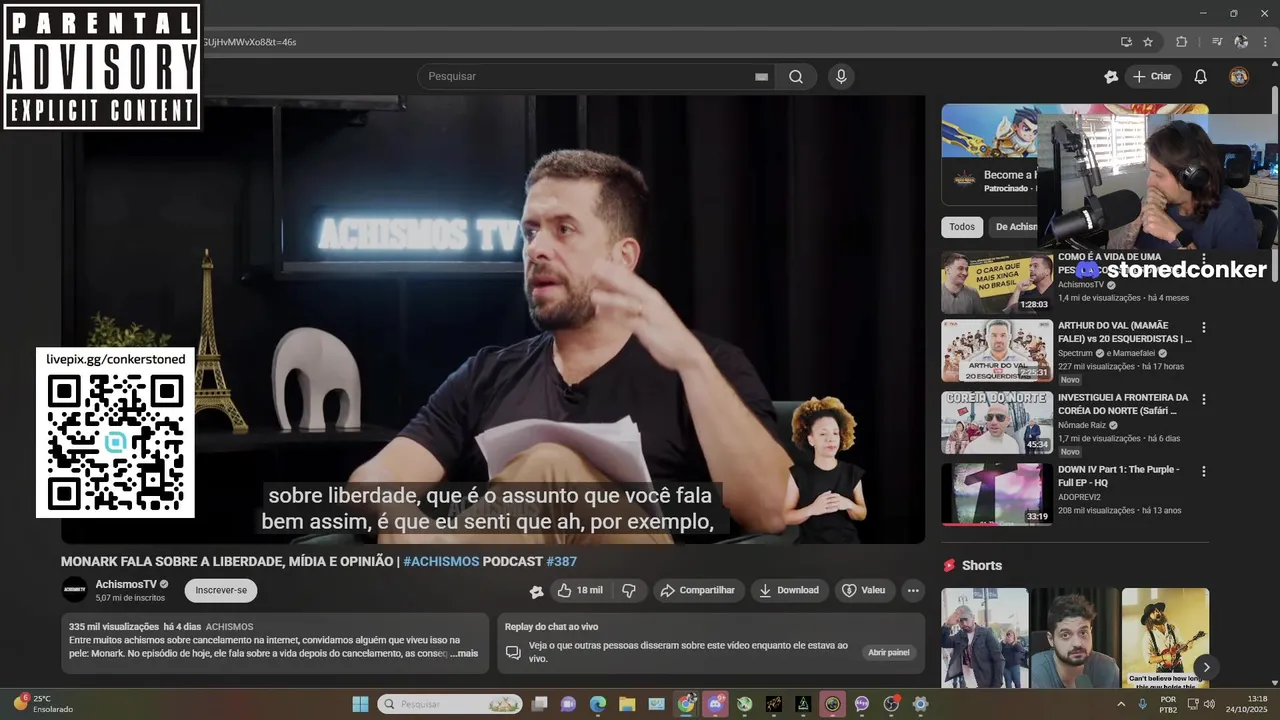Click ARTHUR DO VAL (MAMÃE FALEI) video title
The width and height of the screenshot is (1280, 720).
[1124, 332]
